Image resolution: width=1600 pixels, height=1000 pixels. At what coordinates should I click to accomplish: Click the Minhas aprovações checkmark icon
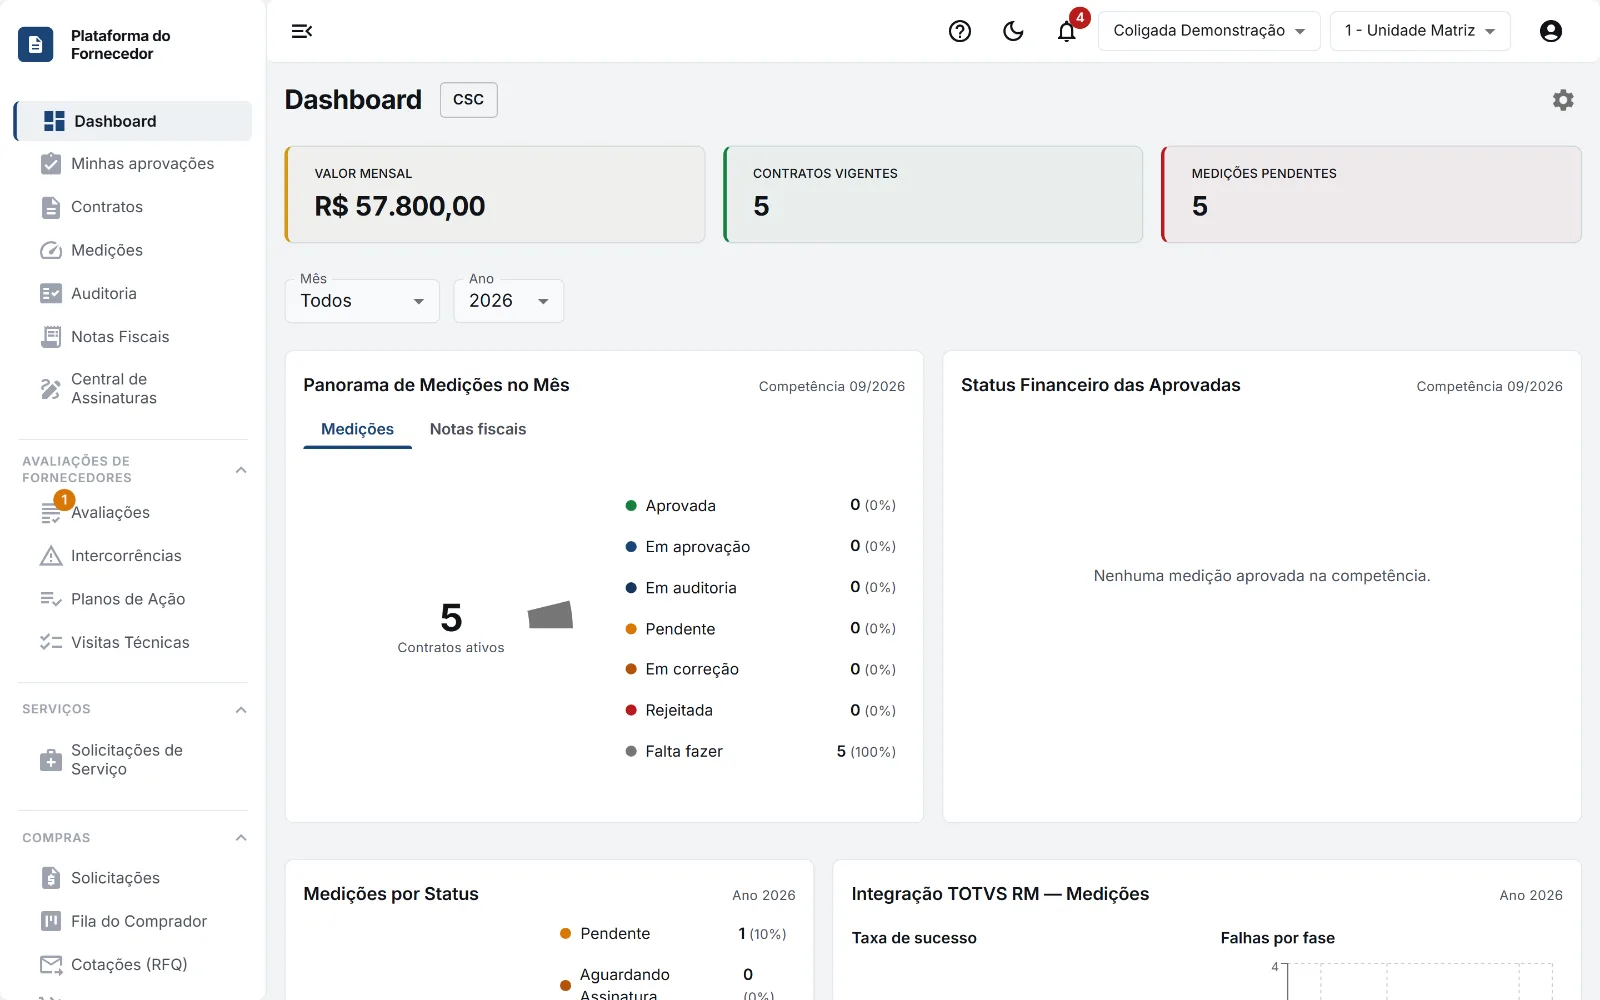pos(51,163)
